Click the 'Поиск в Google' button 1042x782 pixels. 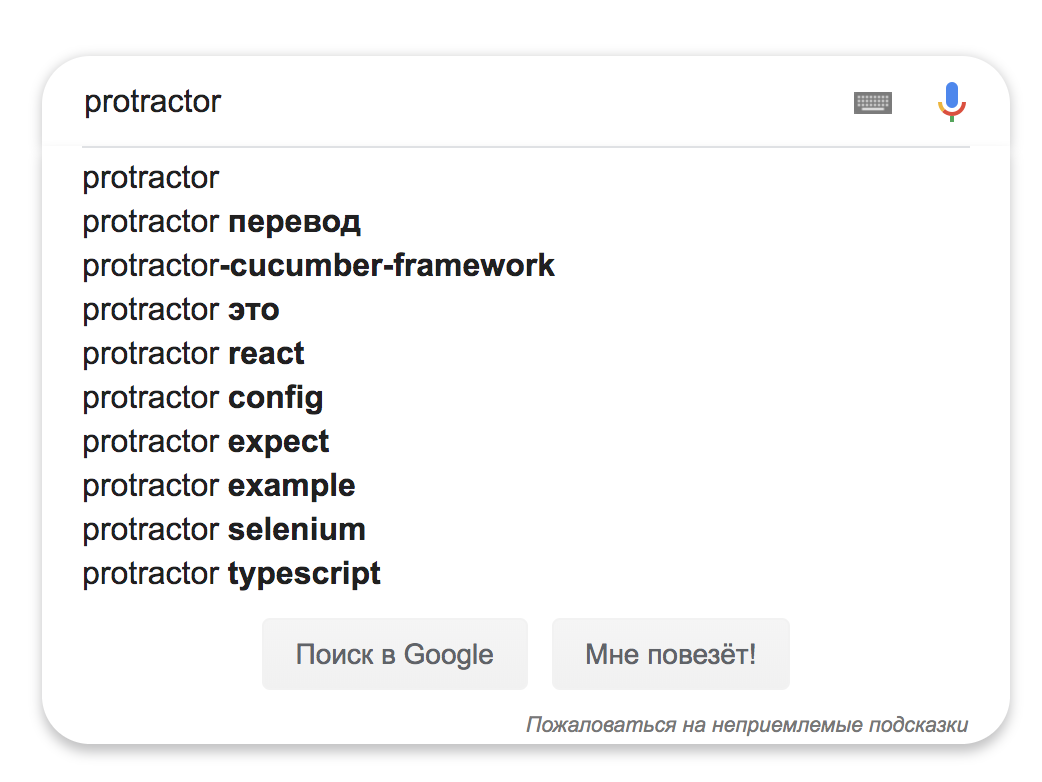pos(395,654)
